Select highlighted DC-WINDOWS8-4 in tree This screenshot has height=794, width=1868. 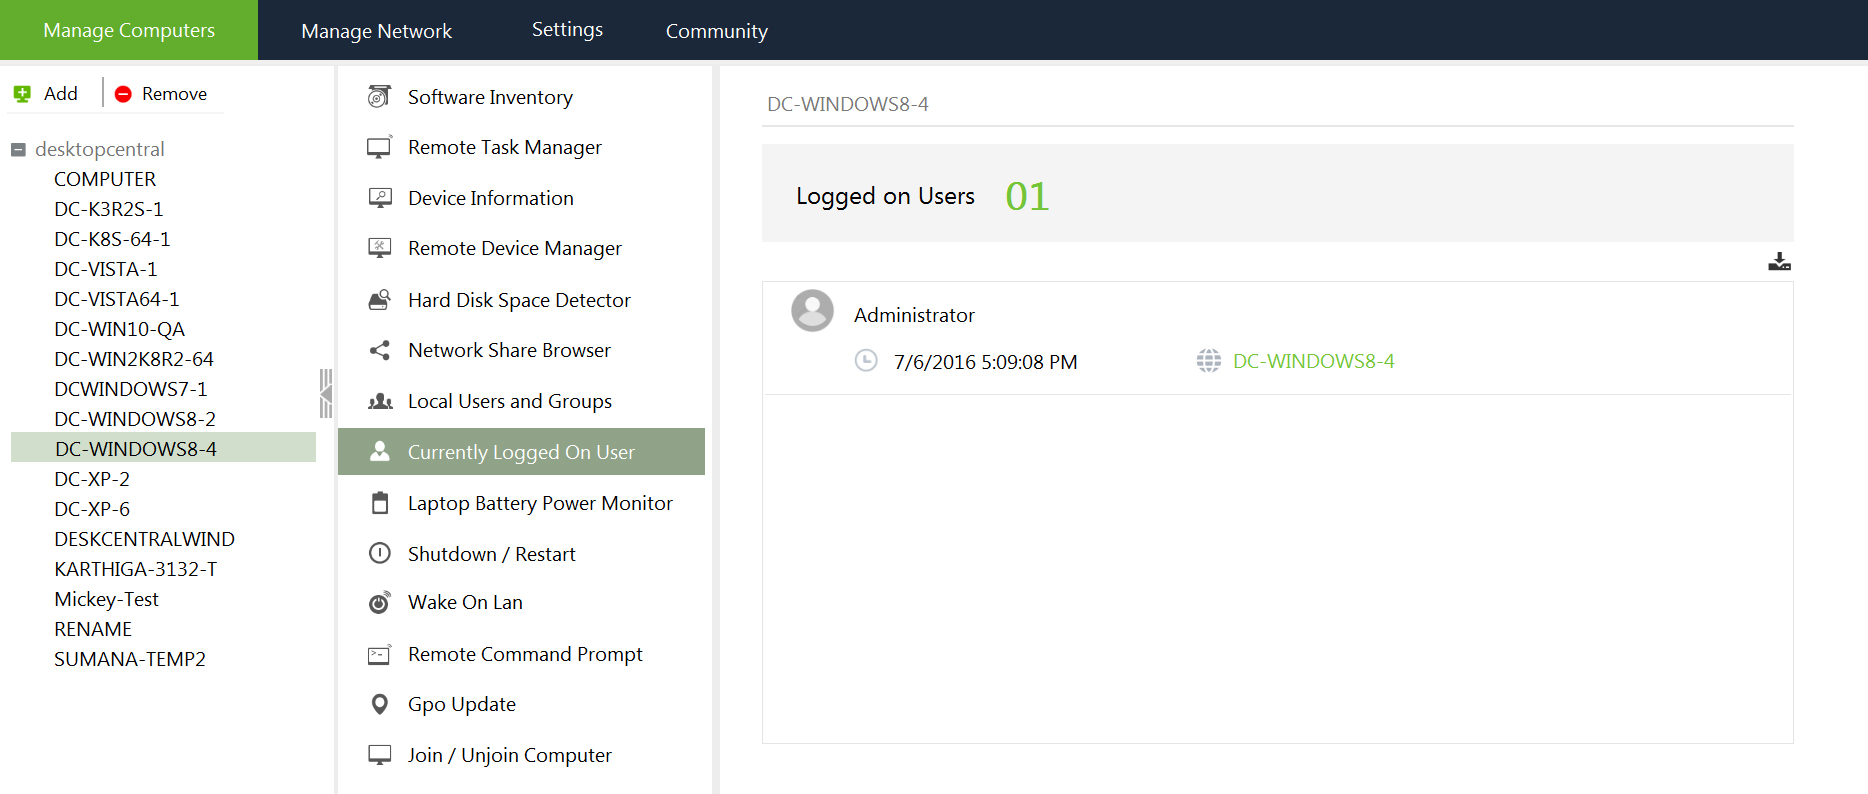click(163, 447)
